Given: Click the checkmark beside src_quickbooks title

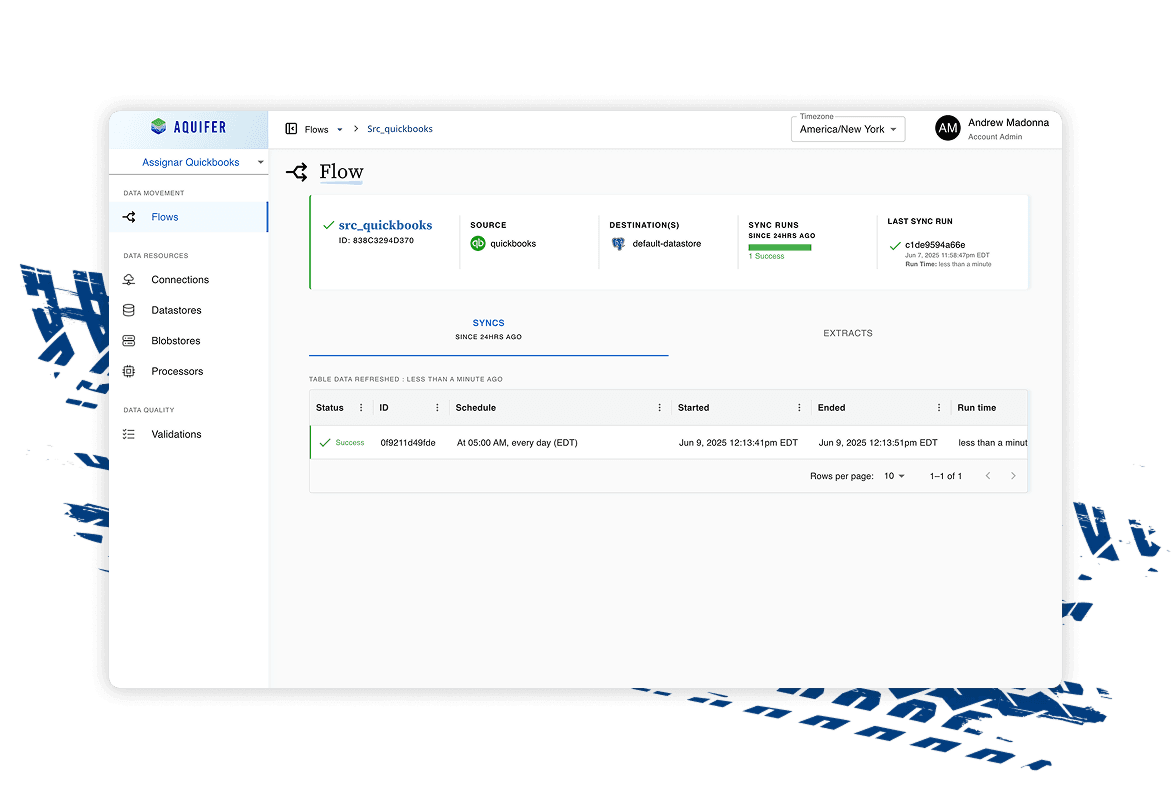Looking at the screenshot, I should [x=328, y=225].
